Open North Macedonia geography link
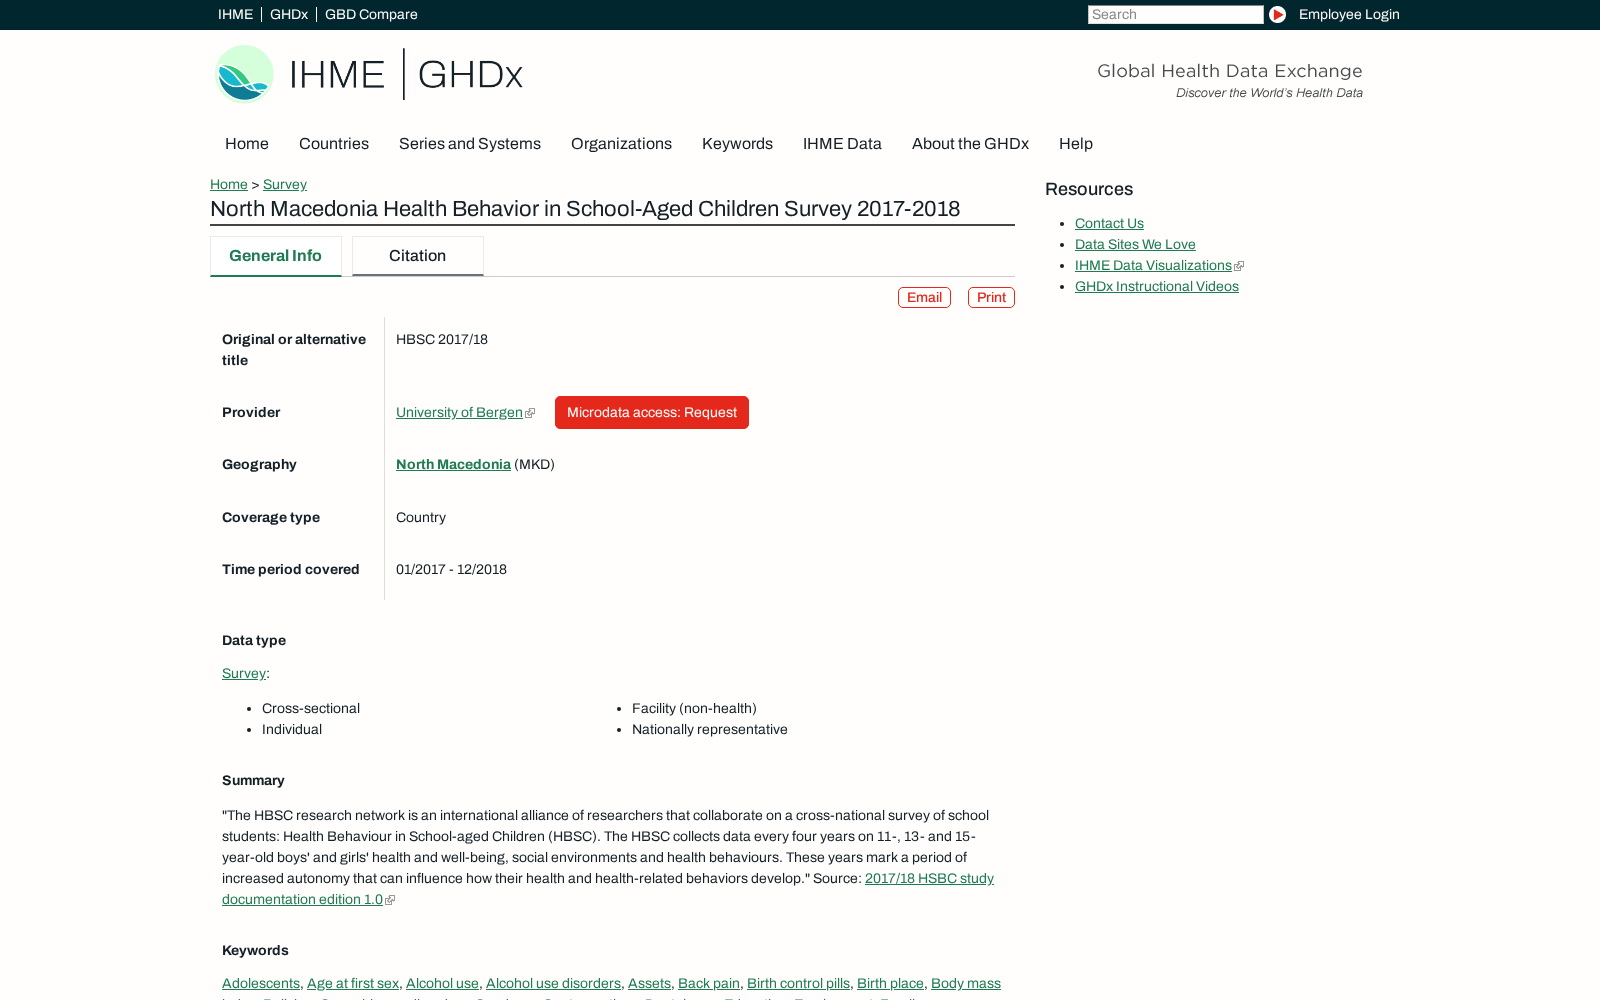This screenshot has height=1000, width=1600. point(453,464)
